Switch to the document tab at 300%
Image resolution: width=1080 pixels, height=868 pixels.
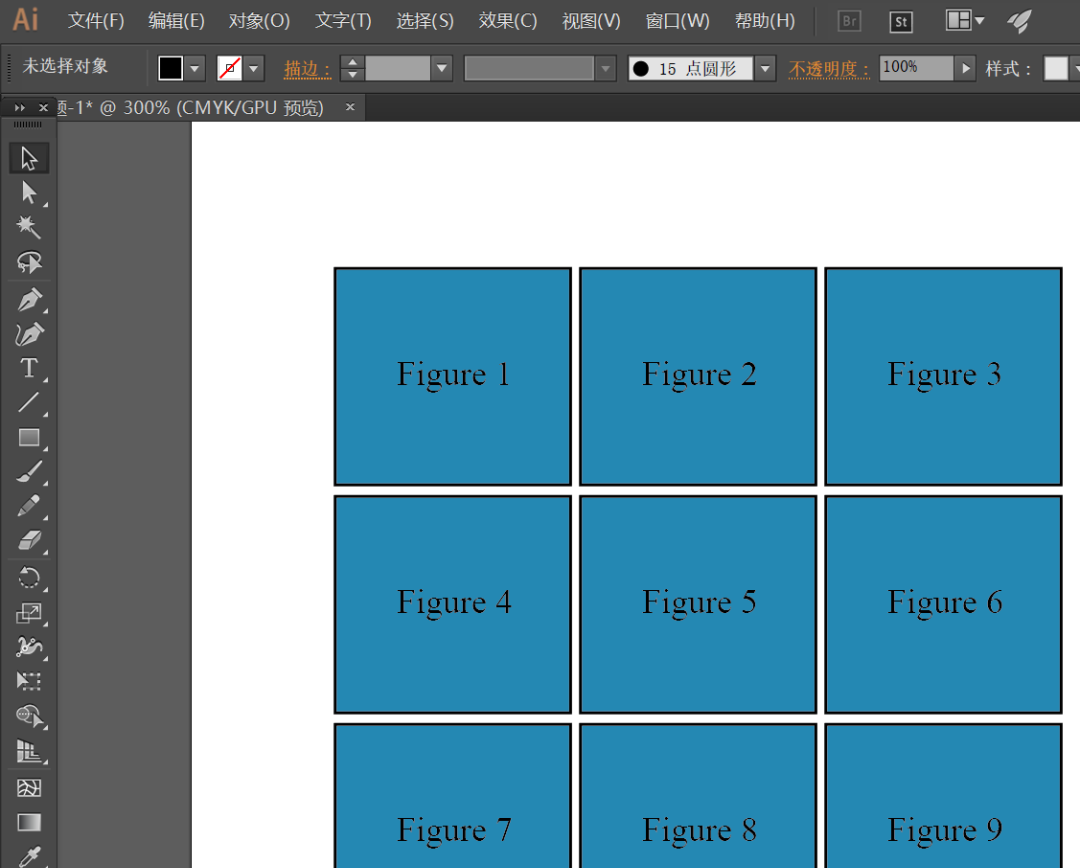[x=191, y=107]
